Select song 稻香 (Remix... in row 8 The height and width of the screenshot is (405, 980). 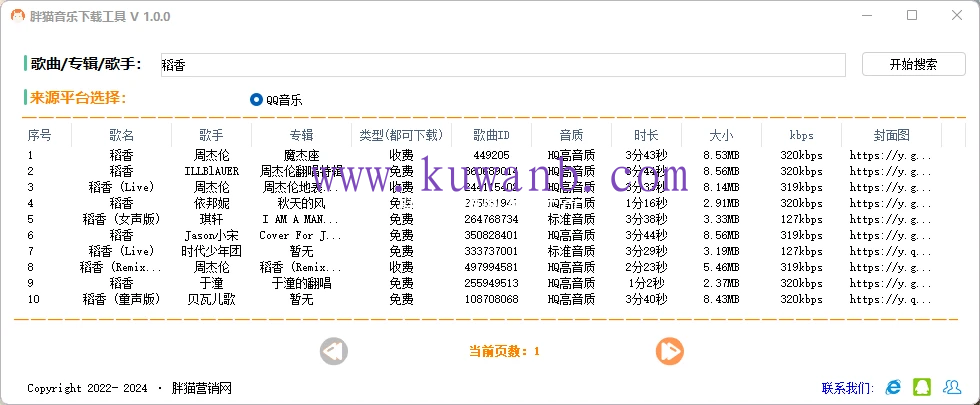pos(121,268)
